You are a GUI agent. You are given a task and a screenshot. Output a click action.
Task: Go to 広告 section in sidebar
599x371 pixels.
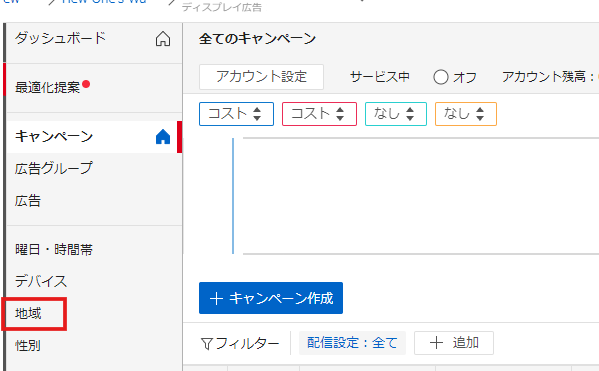tap(28, 201)
